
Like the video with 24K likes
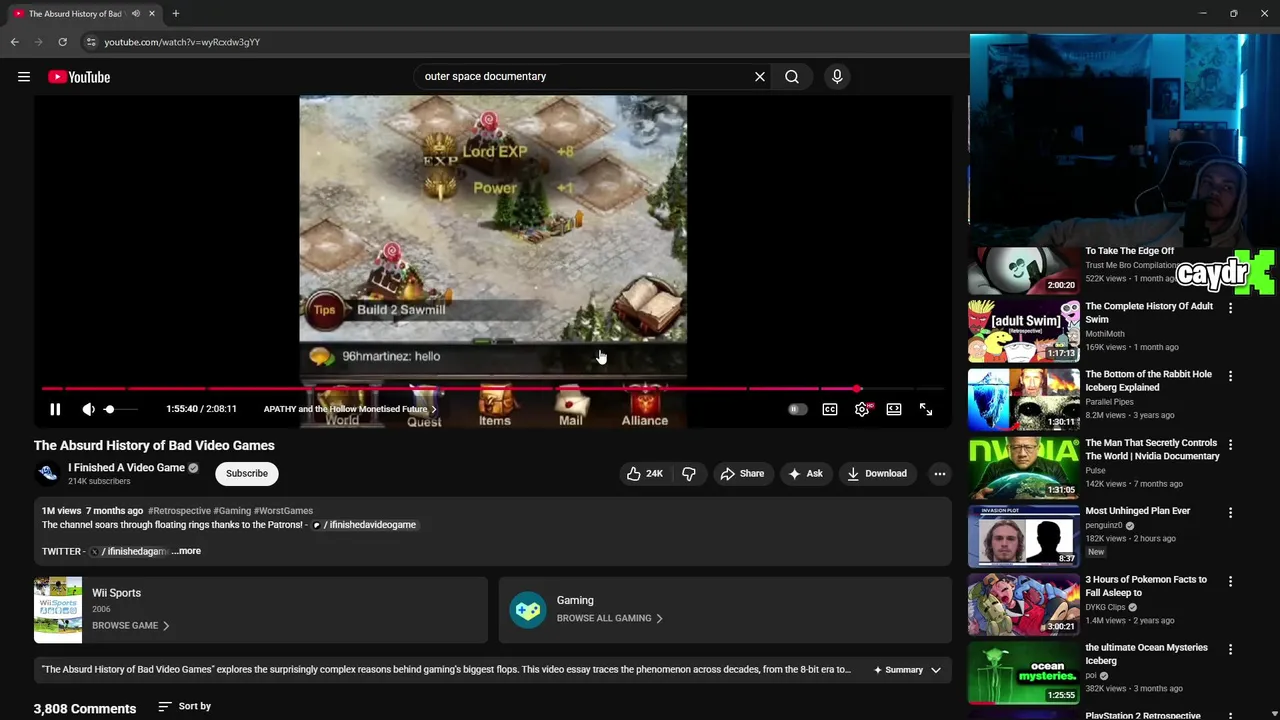click(x=644, y=474)
